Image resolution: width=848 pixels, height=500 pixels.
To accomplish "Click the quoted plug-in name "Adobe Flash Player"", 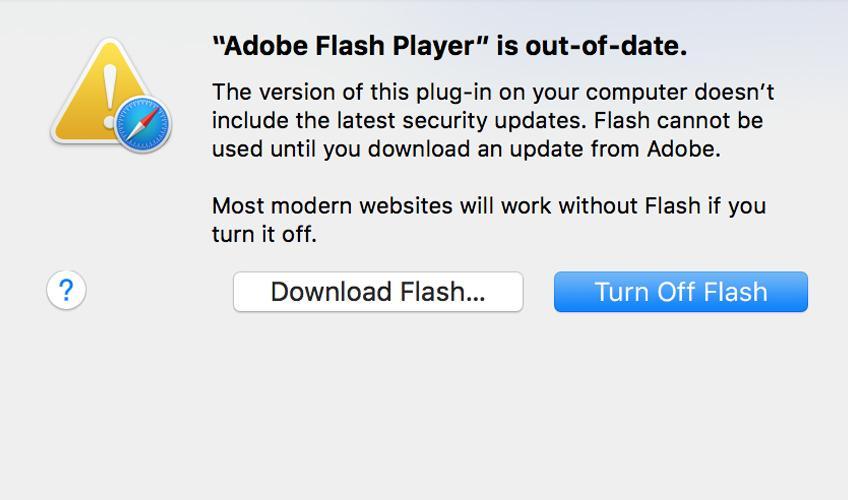I will (351, 46).
